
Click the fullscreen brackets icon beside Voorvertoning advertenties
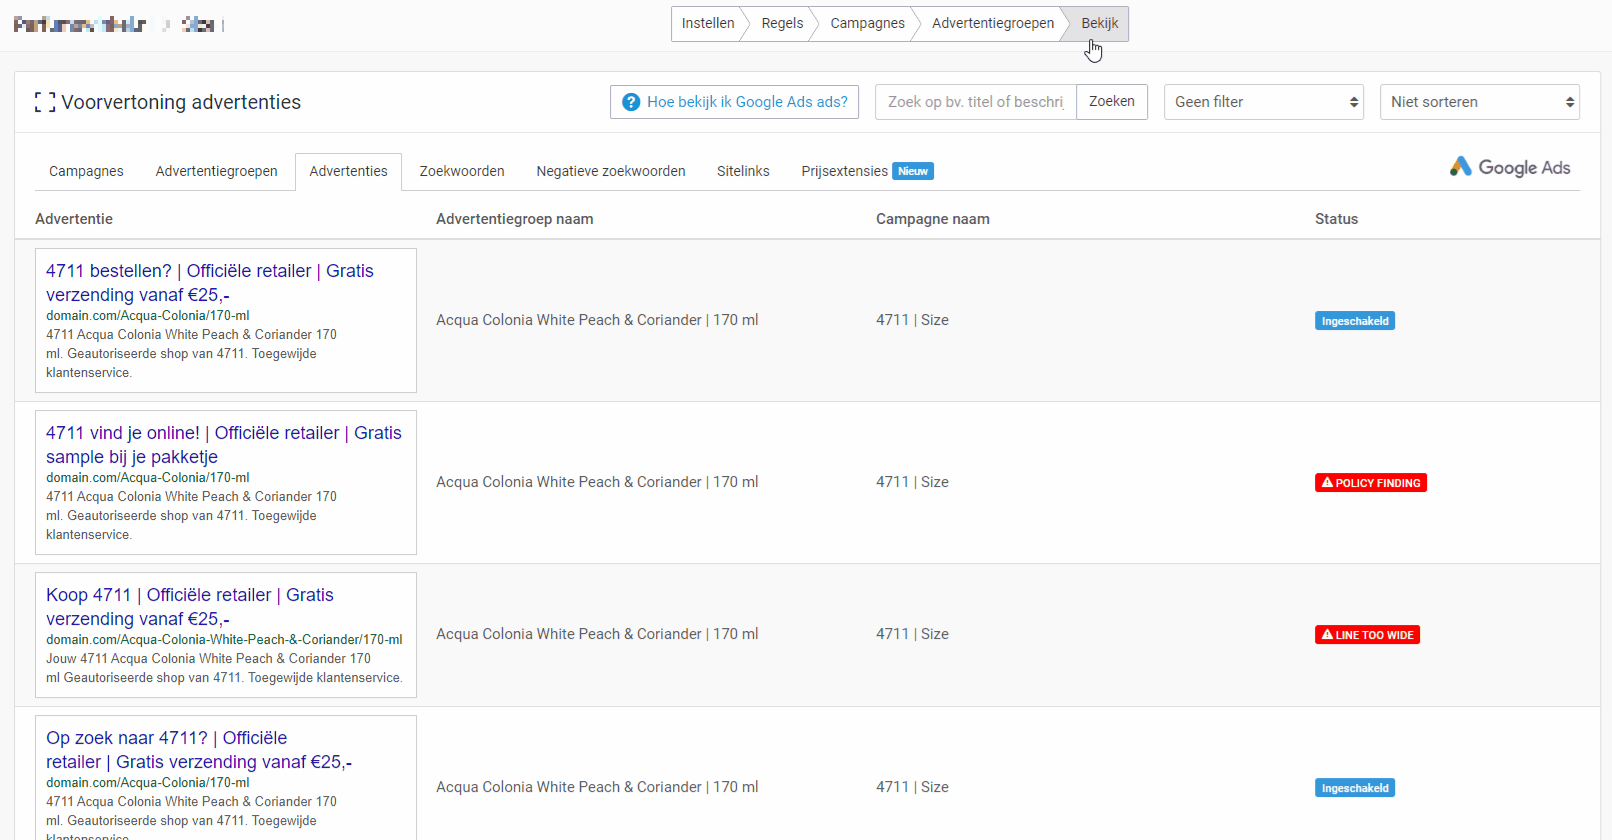click(44, 102)
